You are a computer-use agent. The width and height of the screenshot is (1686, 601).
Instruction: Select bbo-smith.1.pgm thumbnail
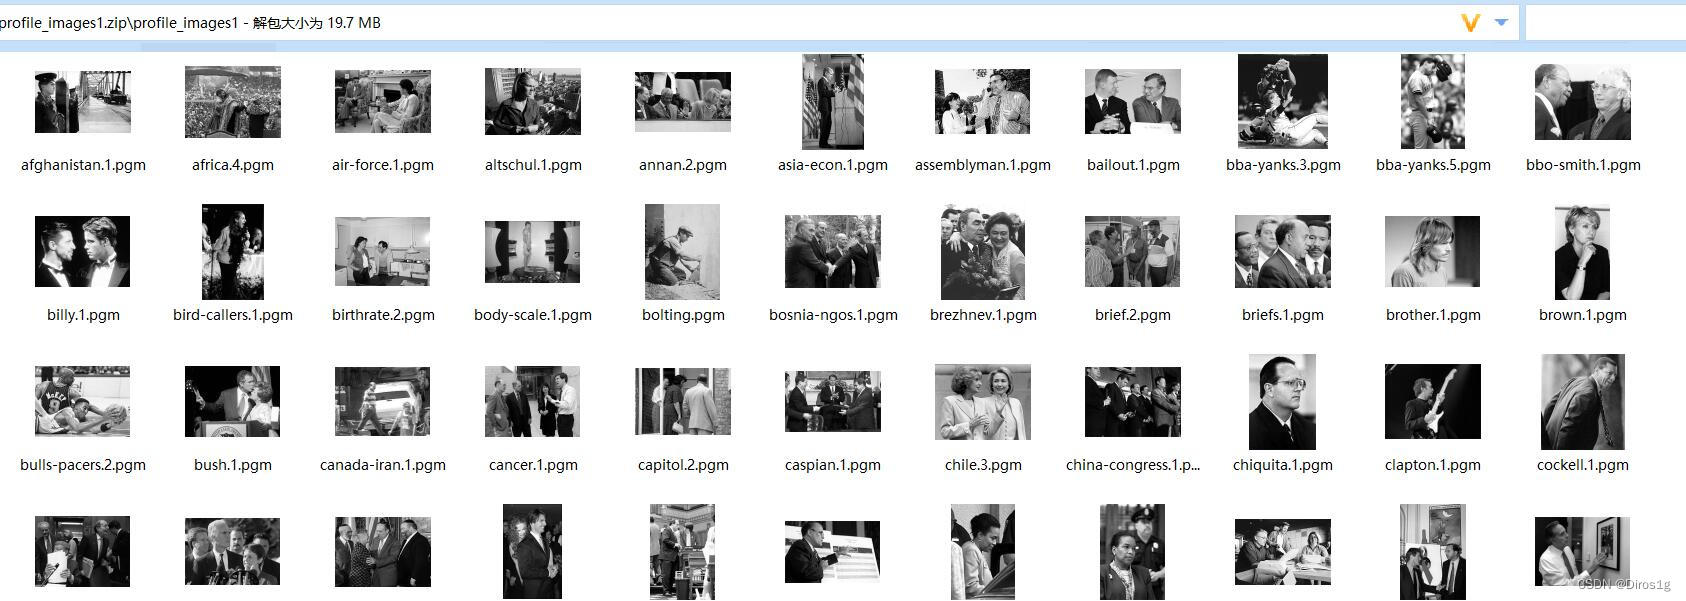[x=1583, y=102]
